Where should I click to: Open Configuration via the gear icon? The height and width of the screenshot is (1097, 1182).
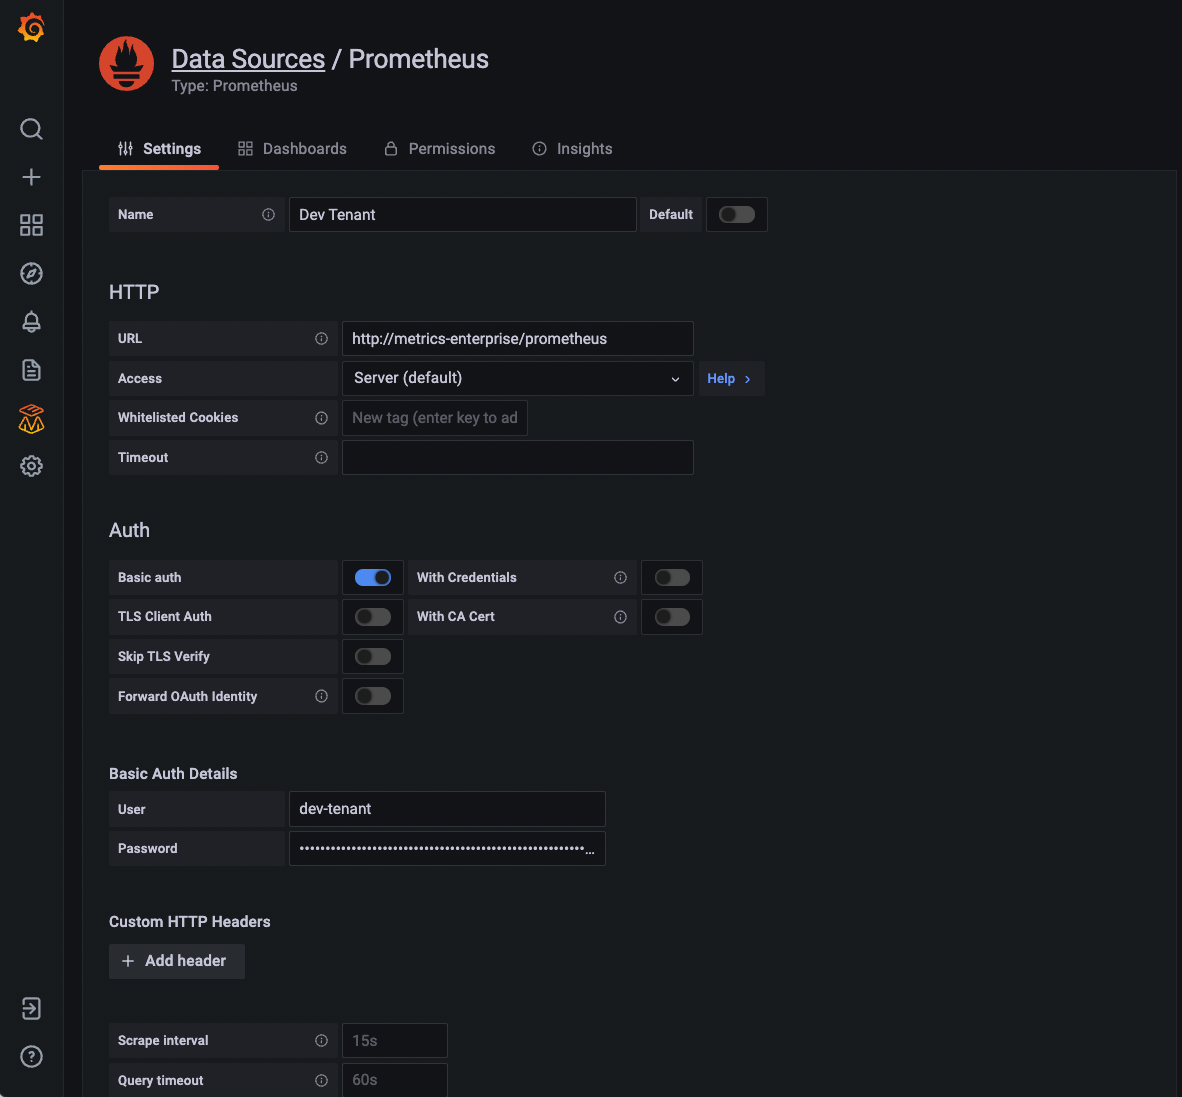pyautogui.click(x=31, y=466)
